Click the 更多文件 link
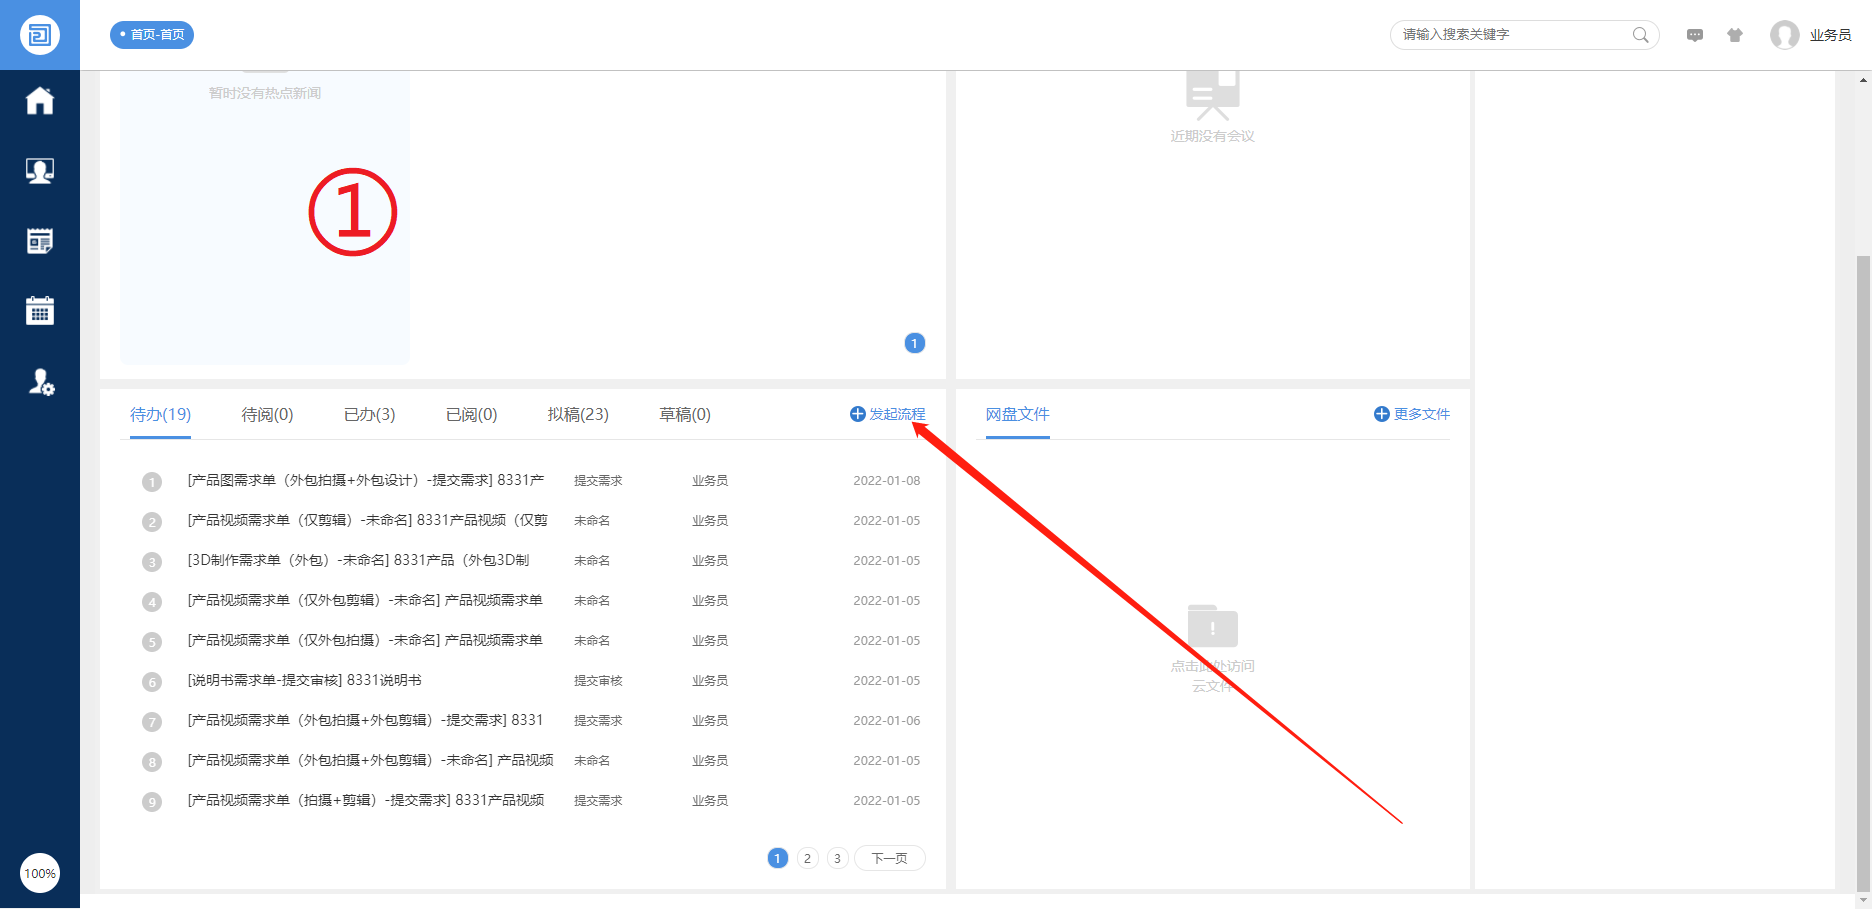 (1412, 414)
